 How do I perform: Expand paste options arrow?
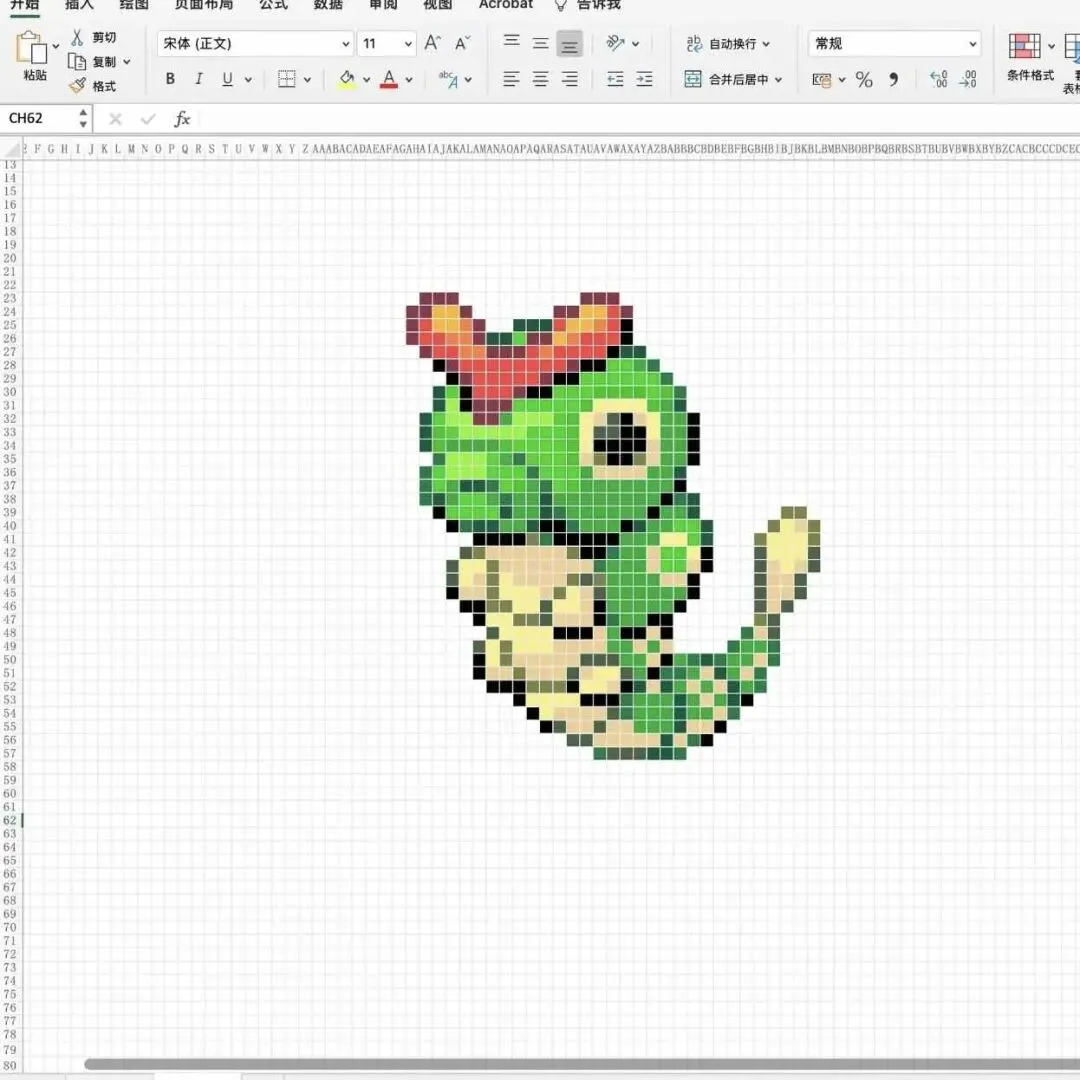[x=56, y=46]
